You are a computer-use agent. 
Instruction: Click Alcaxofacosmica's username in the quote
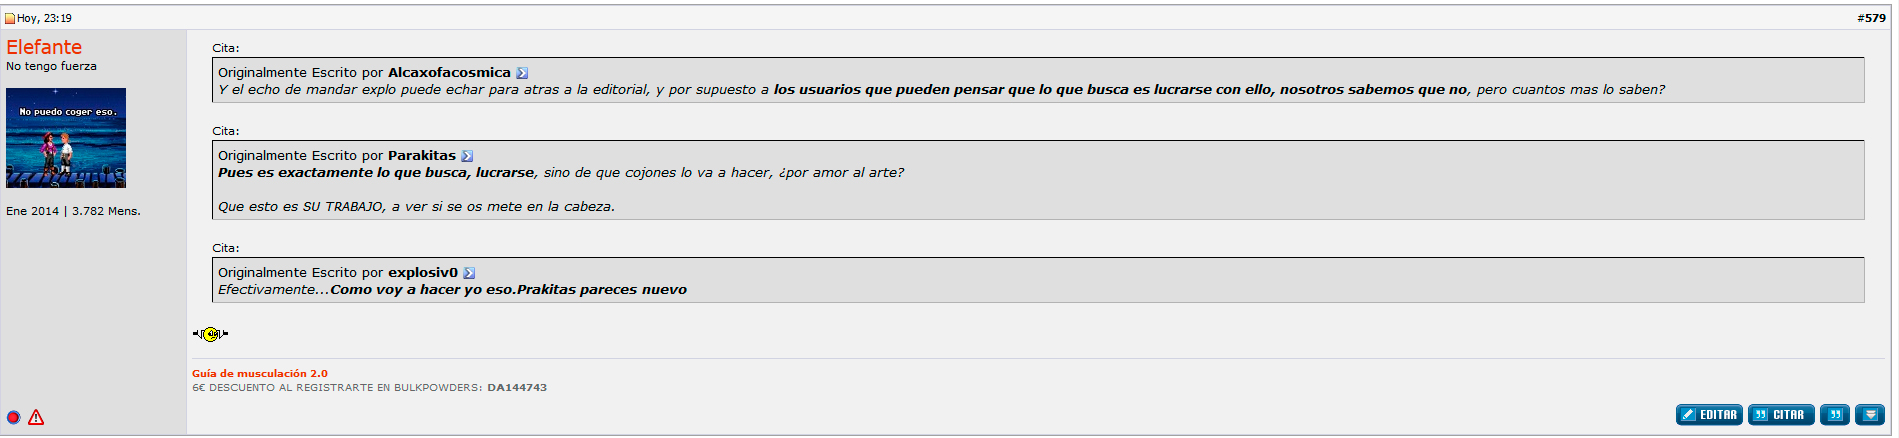point(449,73)
